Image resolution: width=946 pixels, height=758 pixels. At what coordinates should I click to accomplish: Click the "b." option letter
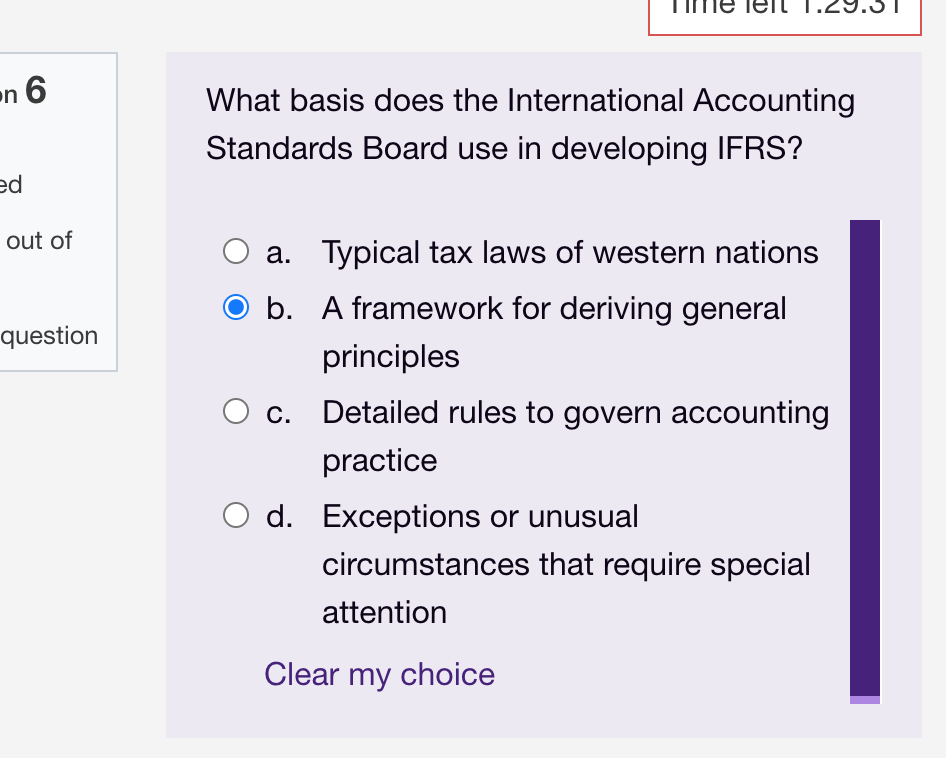coord(279,308)
